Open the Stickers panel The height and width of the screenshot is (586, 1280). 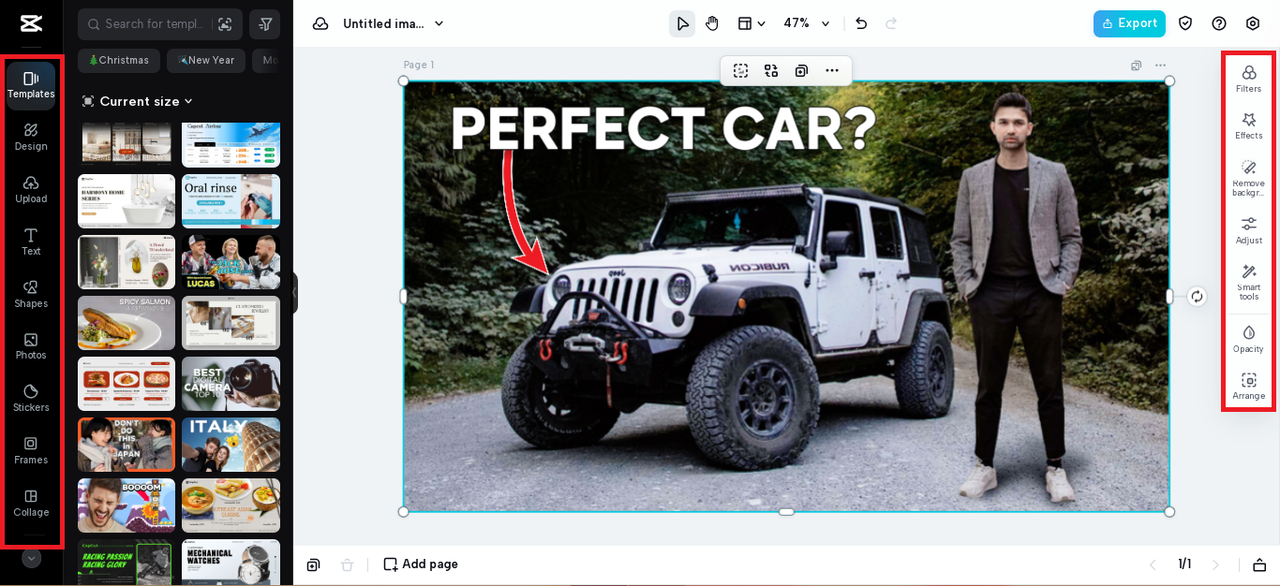(31, 398)
